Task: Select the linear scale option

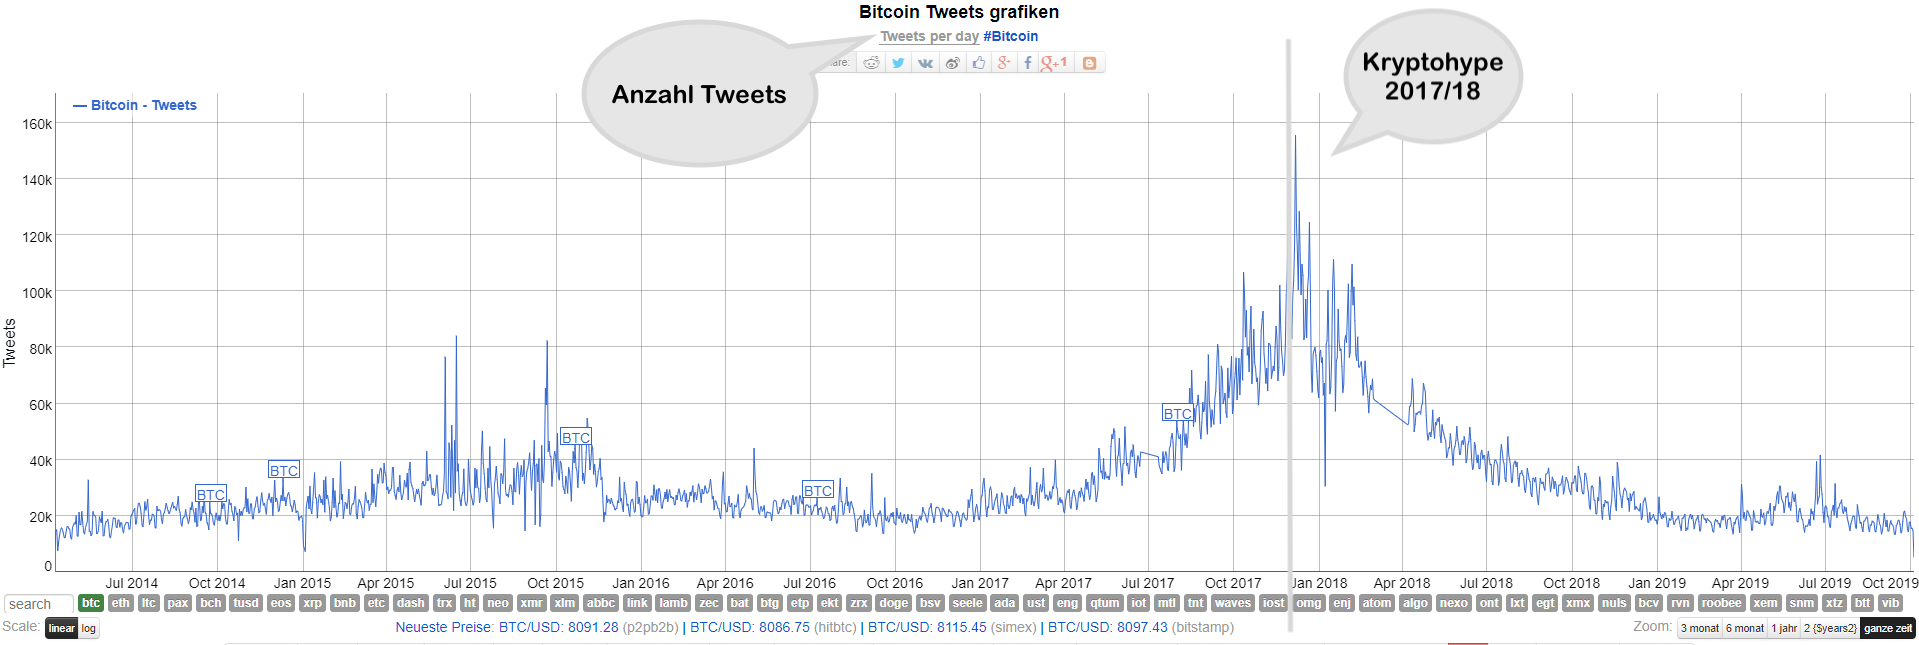Action: tap(61, 628)
